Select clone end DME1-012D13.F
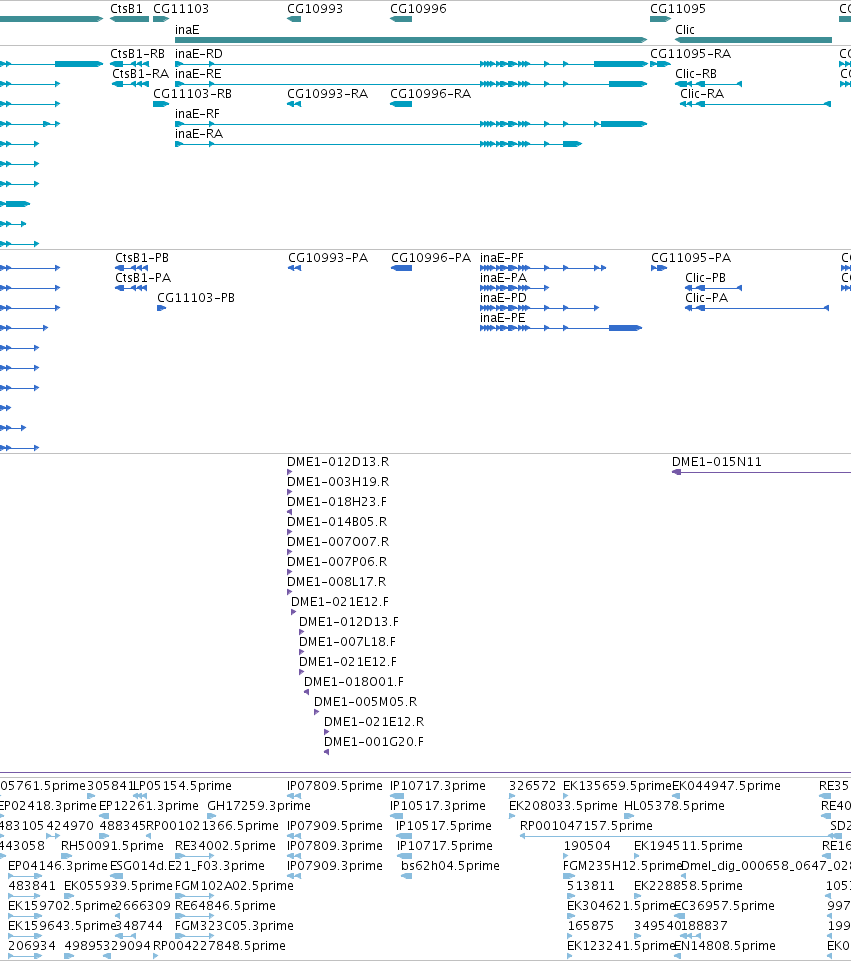The image size is (851, 961). pyautogui.click(x=349, y=621)
